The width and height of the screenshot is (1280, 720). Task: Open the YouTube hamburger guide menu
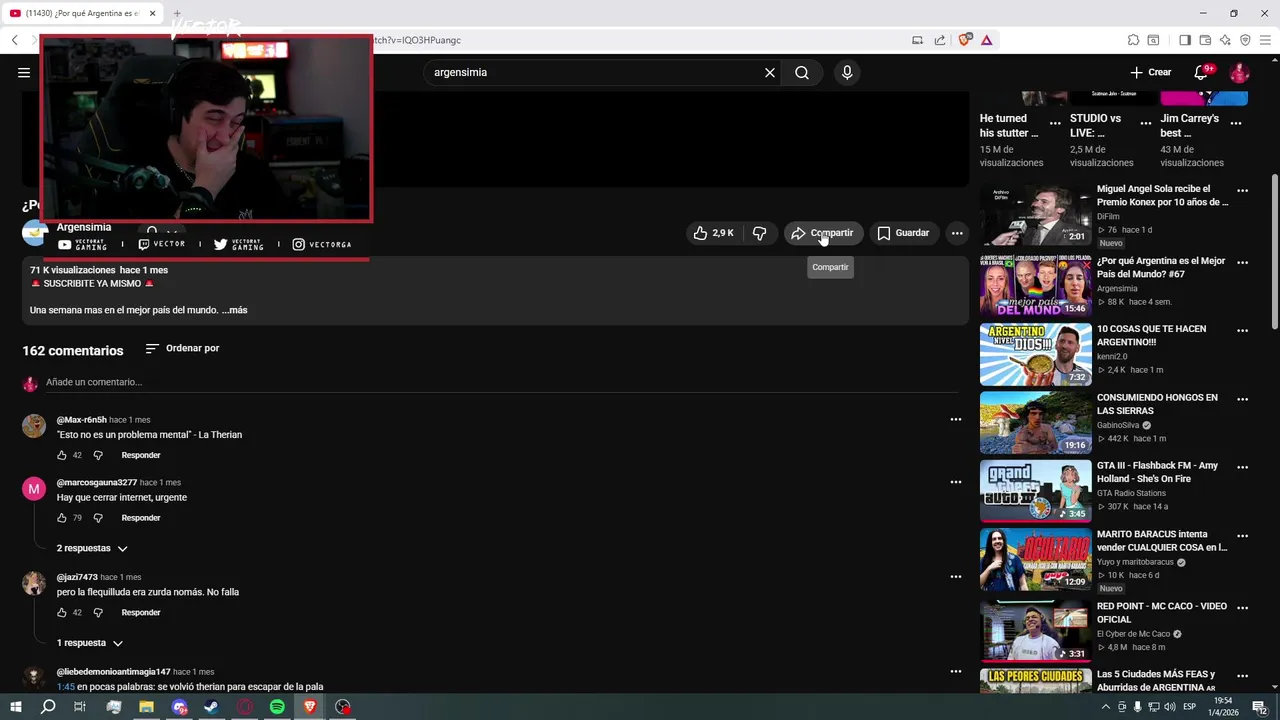pos(24,72)
